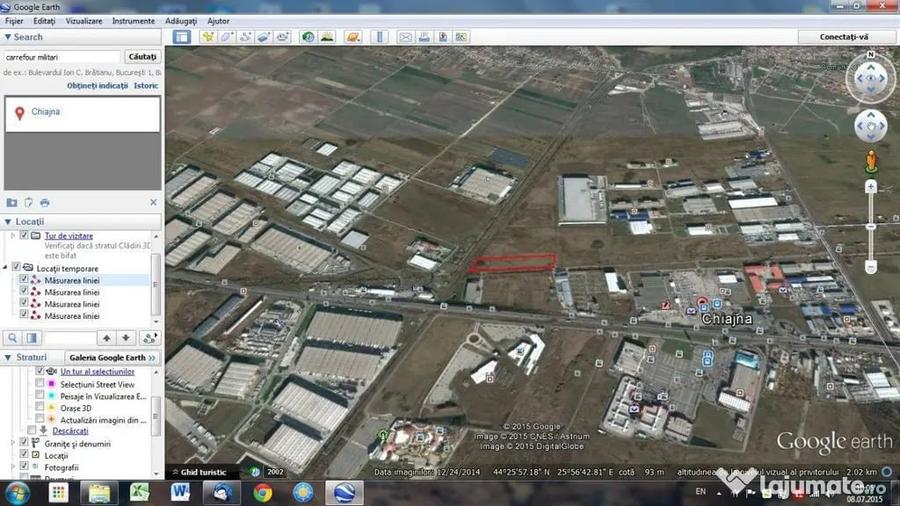Click the Istoric link

[x=146, y=85]
